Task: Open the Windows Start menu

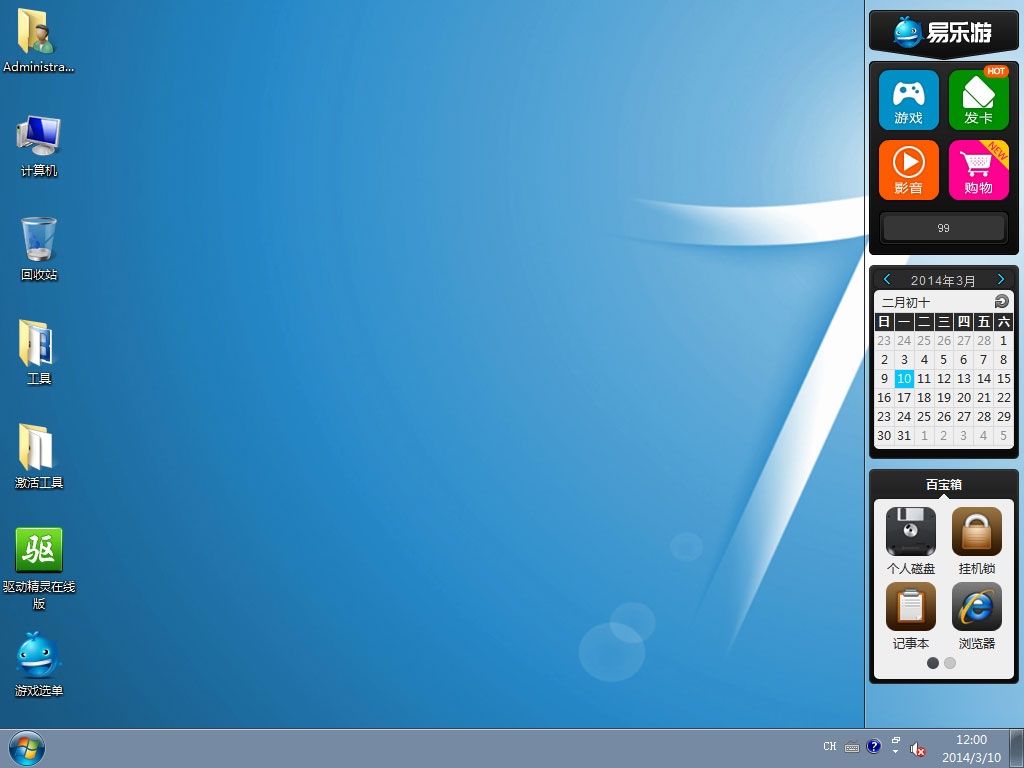Action: pos(26,747)
